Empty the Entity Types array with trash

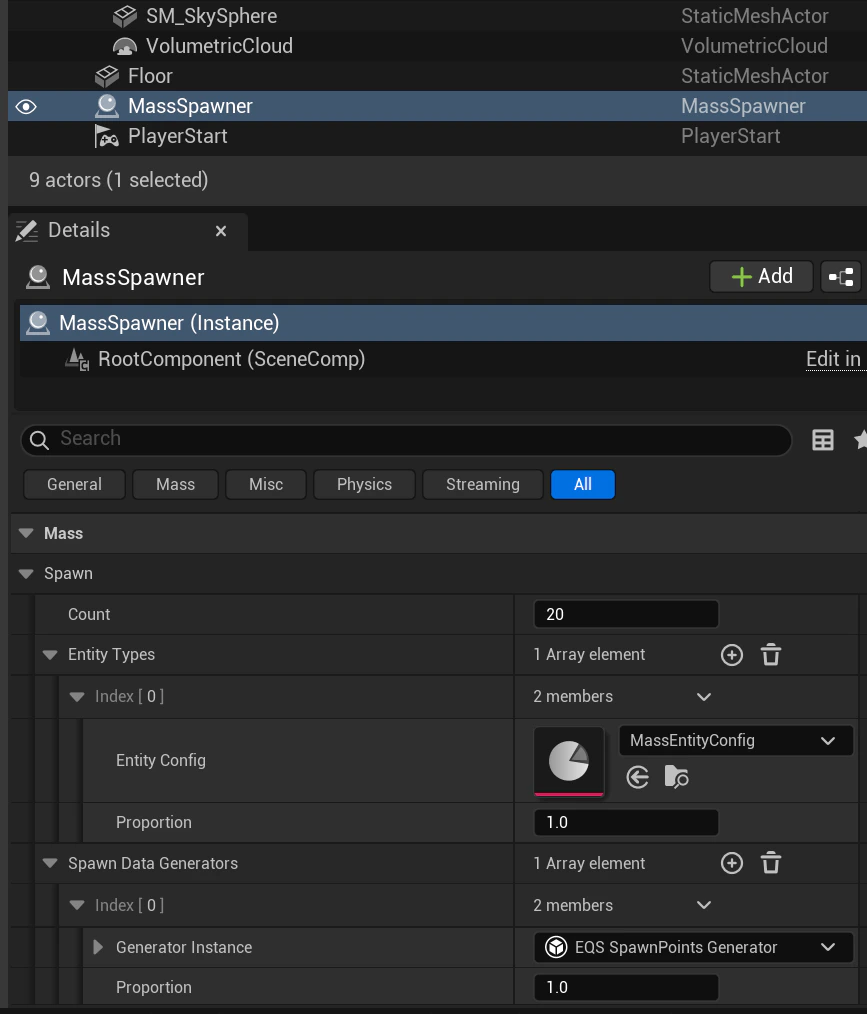tap(771, 655)
